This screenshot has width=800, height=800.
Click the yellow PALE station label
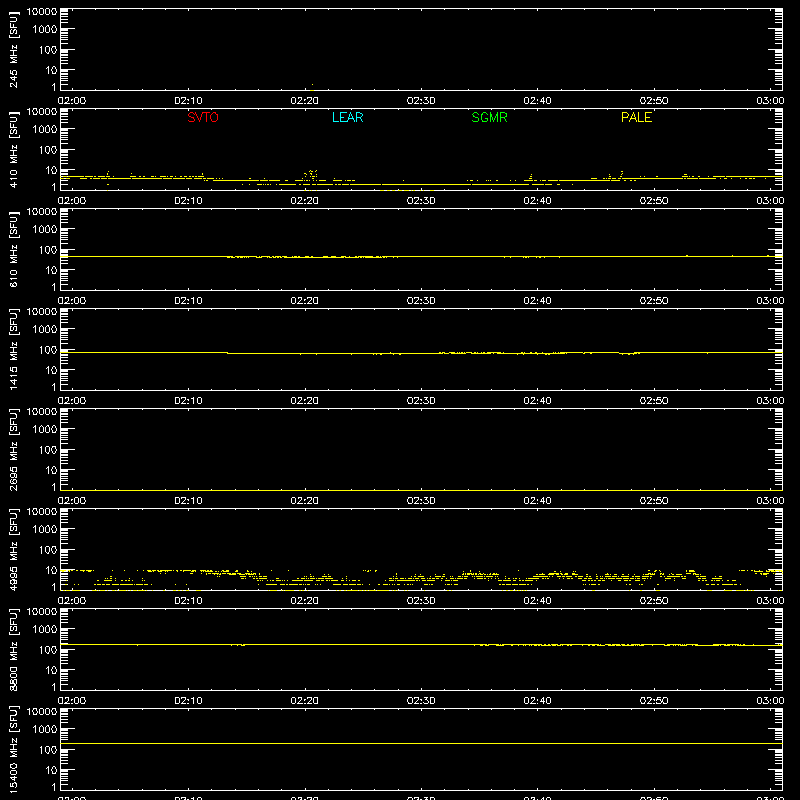(636, 117)
